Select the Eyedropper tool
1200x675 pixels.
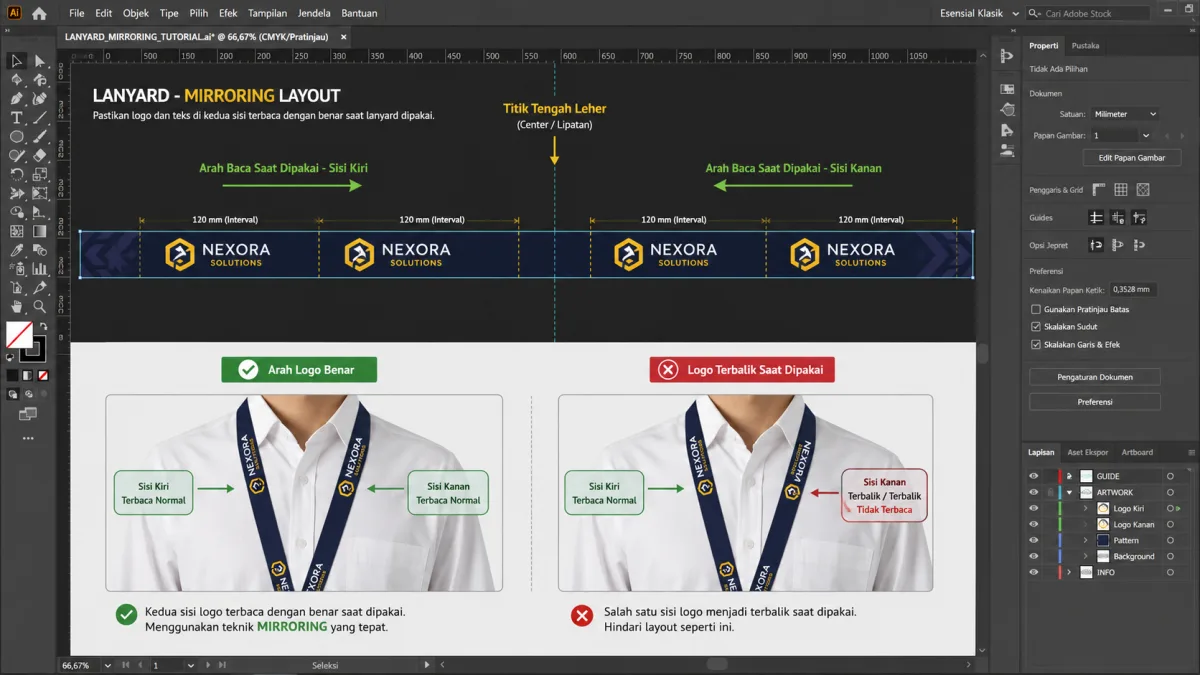click(x=16, y=250)
